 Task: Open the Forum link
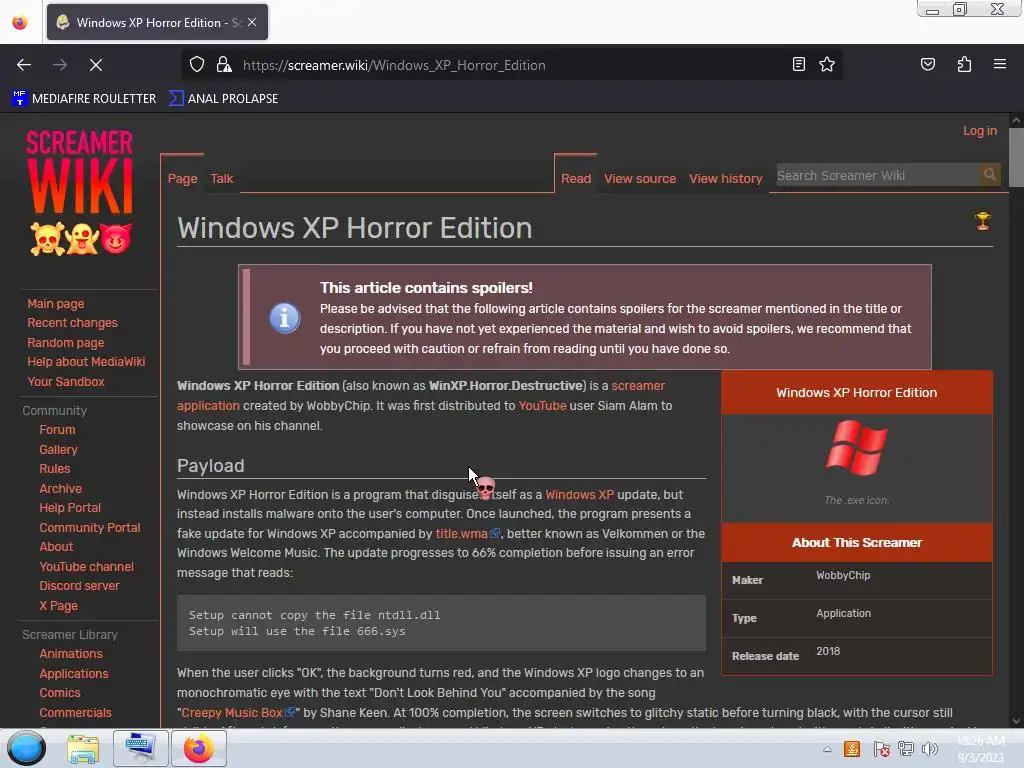57,430
